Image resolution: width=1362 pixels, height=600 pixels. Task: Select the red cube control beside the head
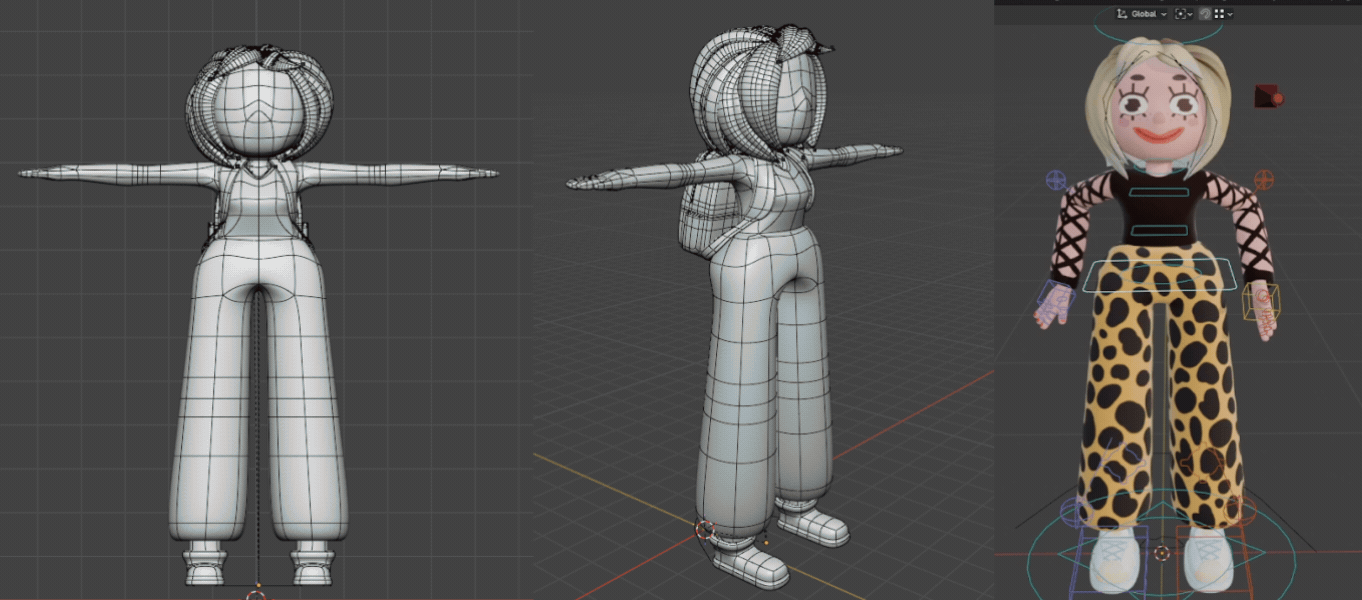point(1269,96)
